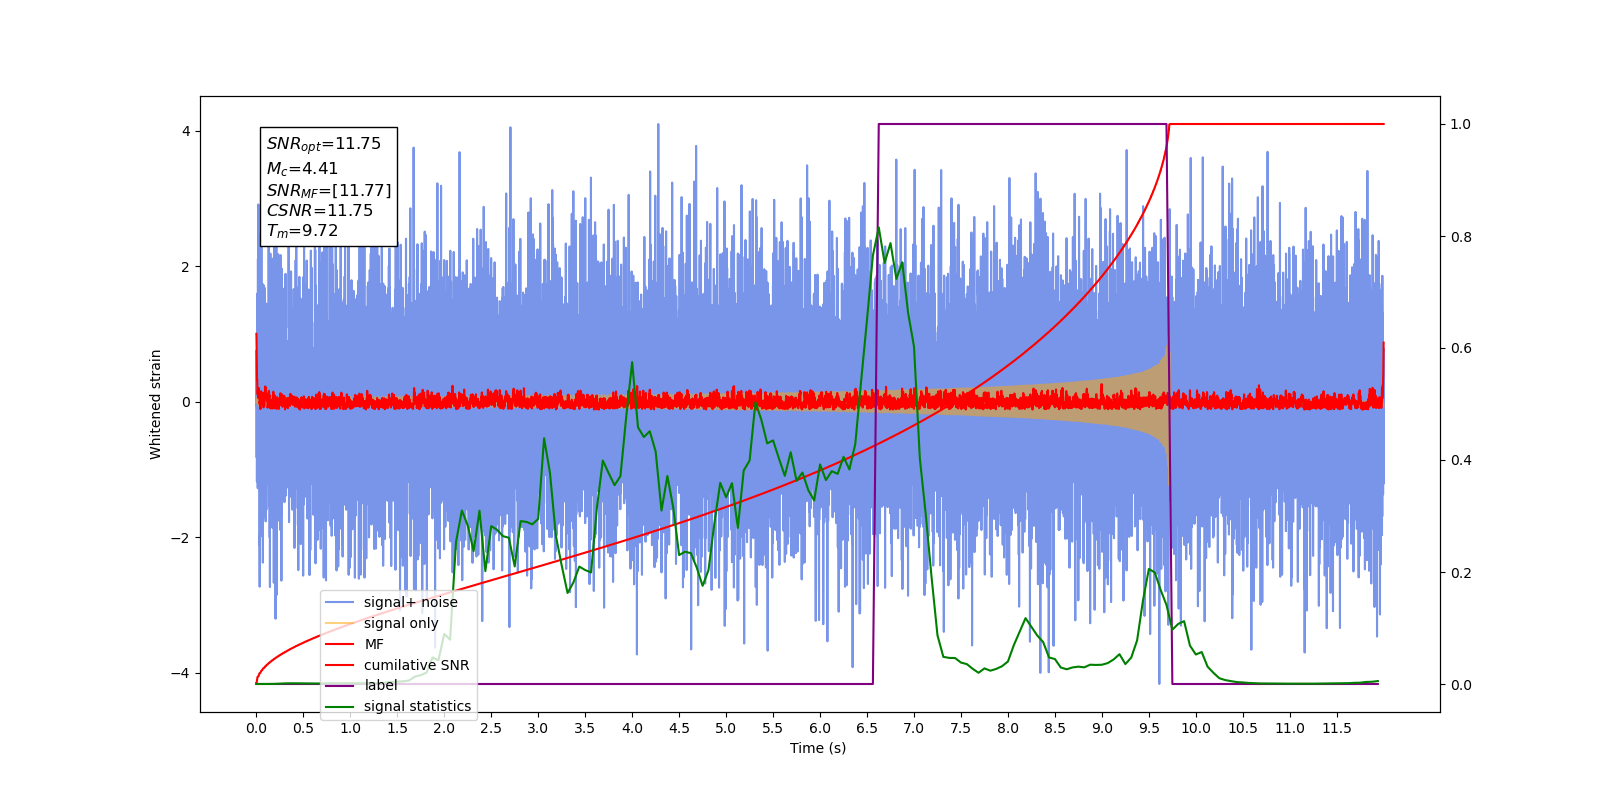The image size is (1600, 800).
Task: Click the x-axis tick label 8.0
Action: [1008, 728]
